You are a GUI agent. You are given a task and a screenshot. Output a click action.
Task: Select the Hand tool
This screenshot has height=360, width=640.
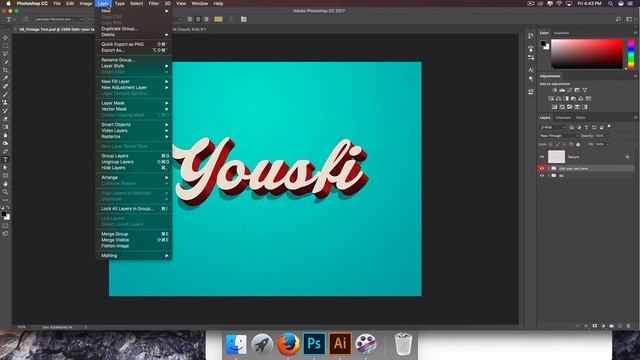click(5, 184)
